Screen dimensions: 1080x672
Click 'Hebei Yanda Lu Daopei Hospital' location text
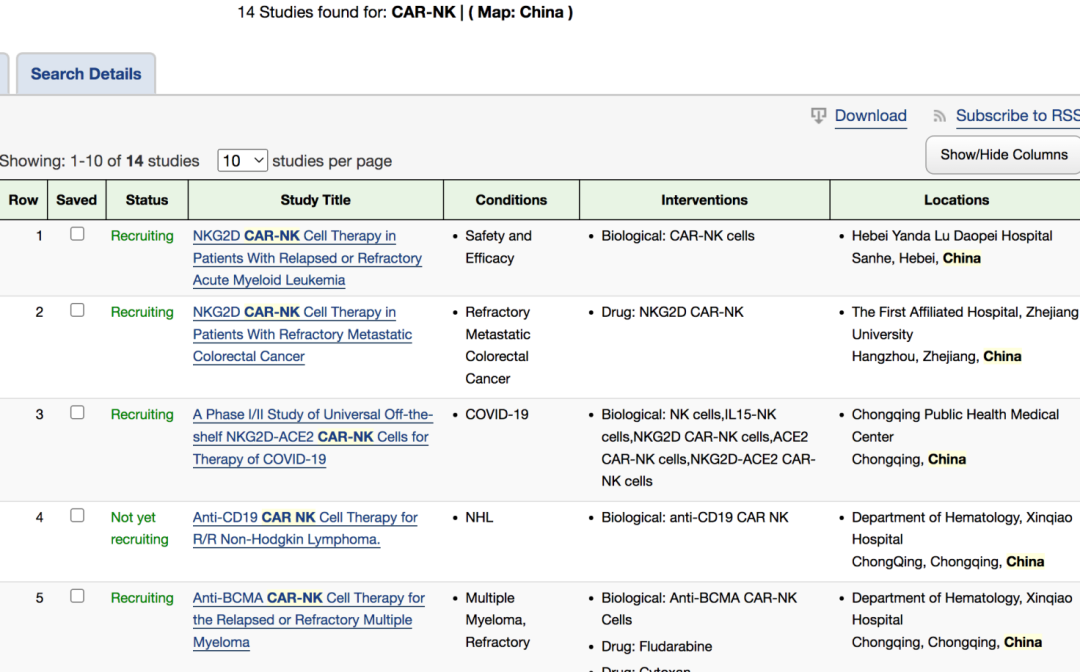(x=952, y=235)
